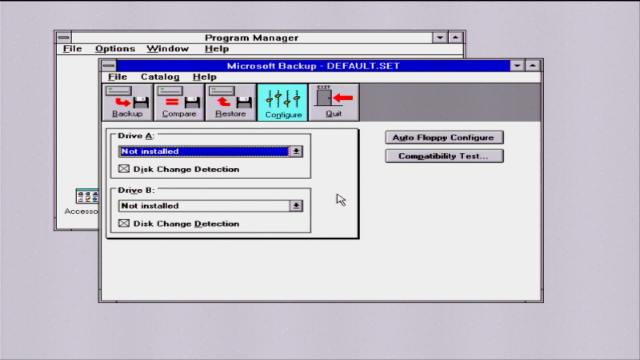Screen dimensions: 640x360
Task: Open the Window menu in Program Manager
Action: coord(168,49)
